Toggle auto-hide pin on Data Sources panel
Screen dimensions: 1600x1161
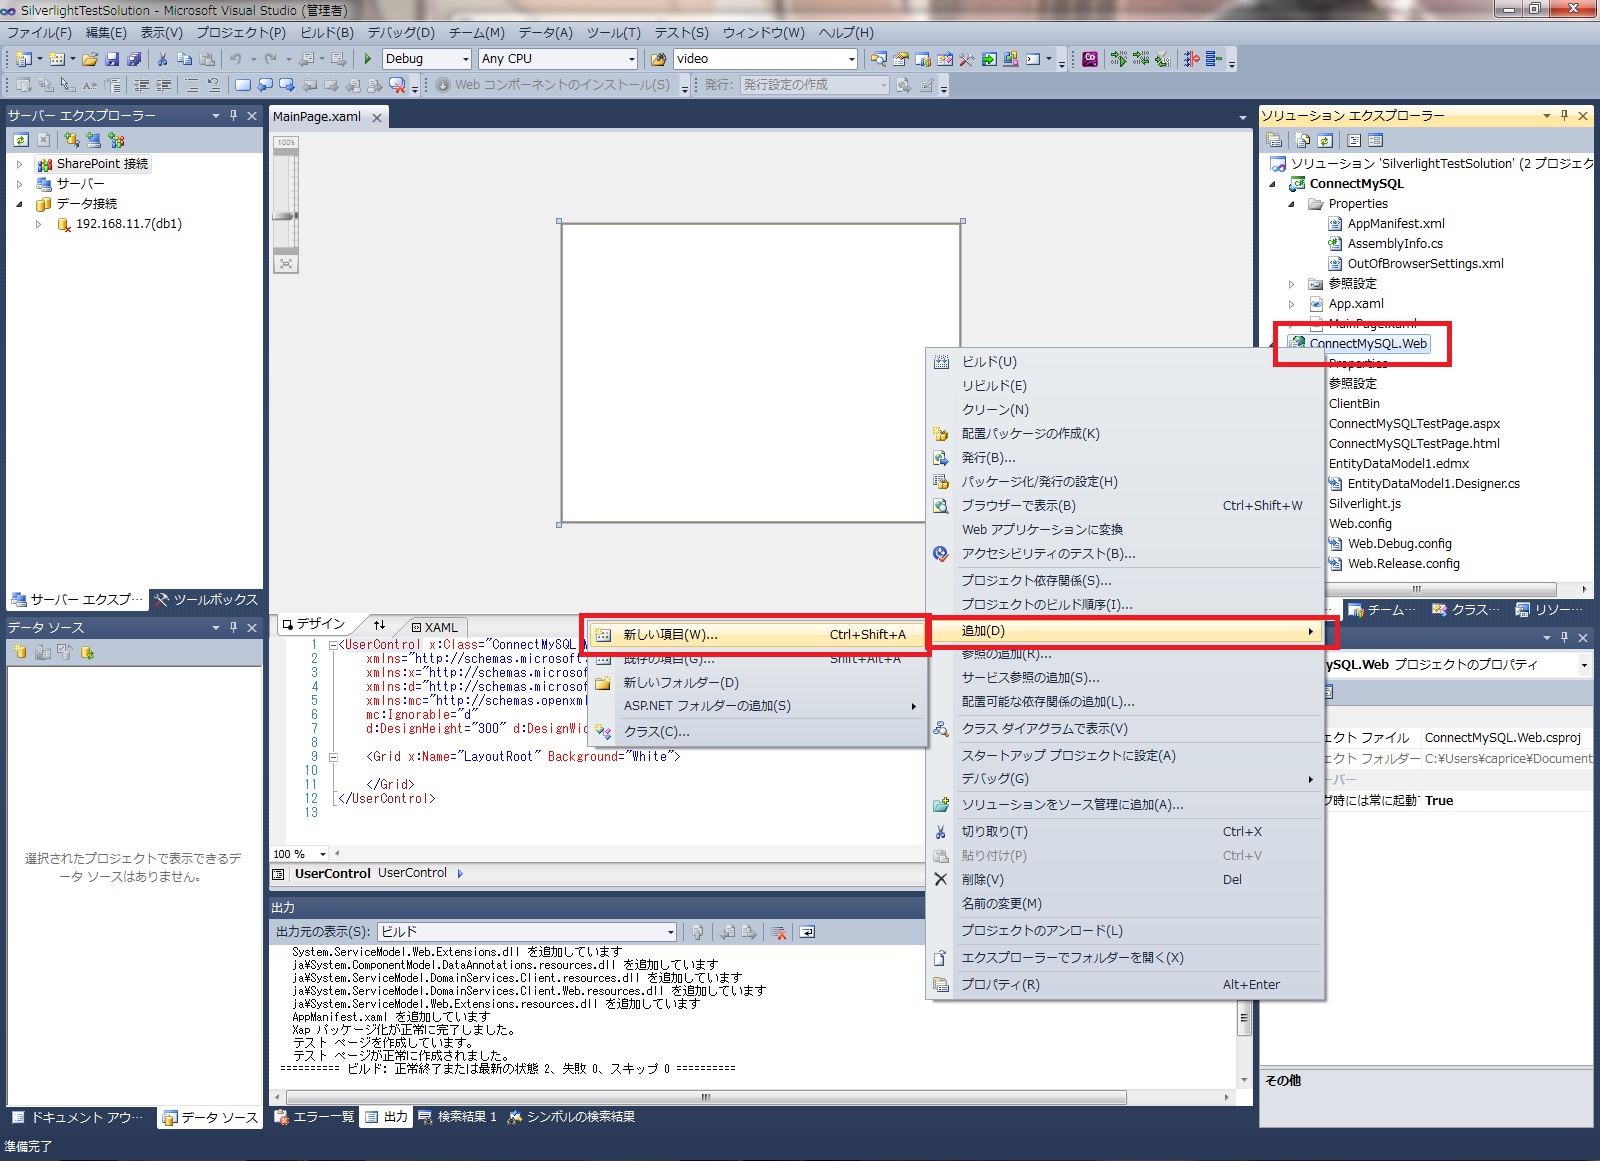[234, 628]
